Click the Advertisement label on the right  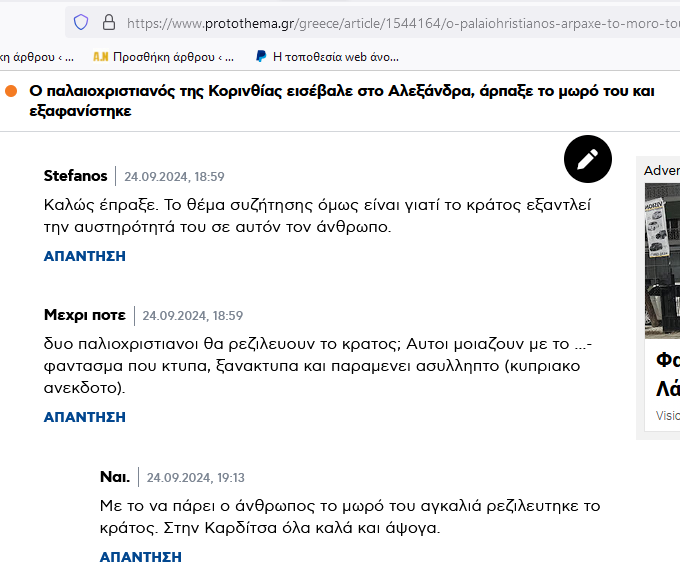662,170
